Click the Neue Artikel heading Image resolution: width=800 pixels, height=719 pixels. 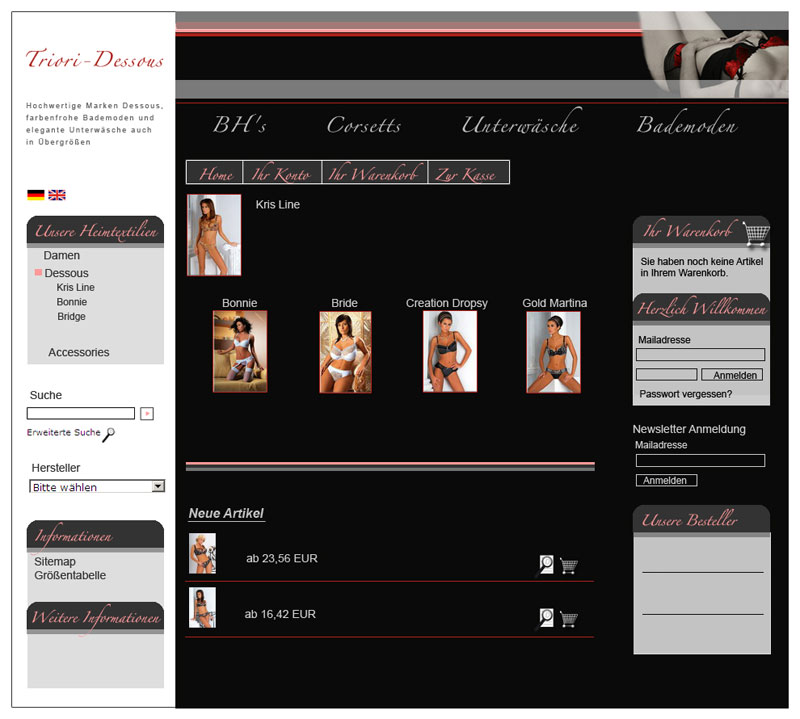click(x=226, y=513)
